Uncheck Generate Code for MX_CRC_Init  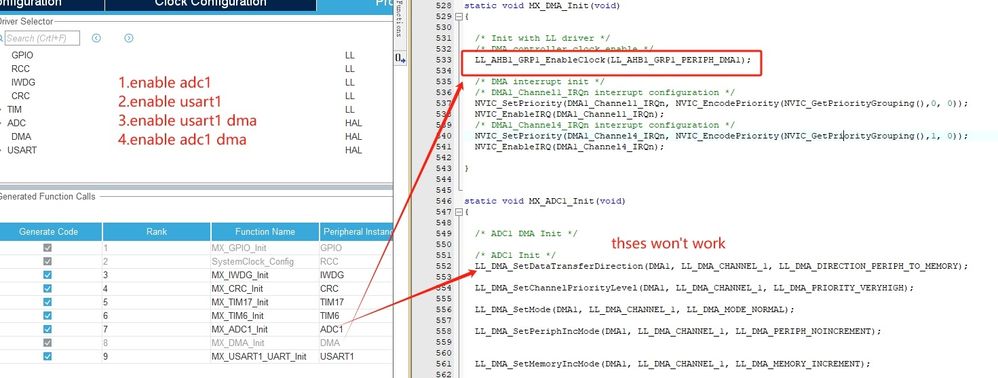[47, 288]
